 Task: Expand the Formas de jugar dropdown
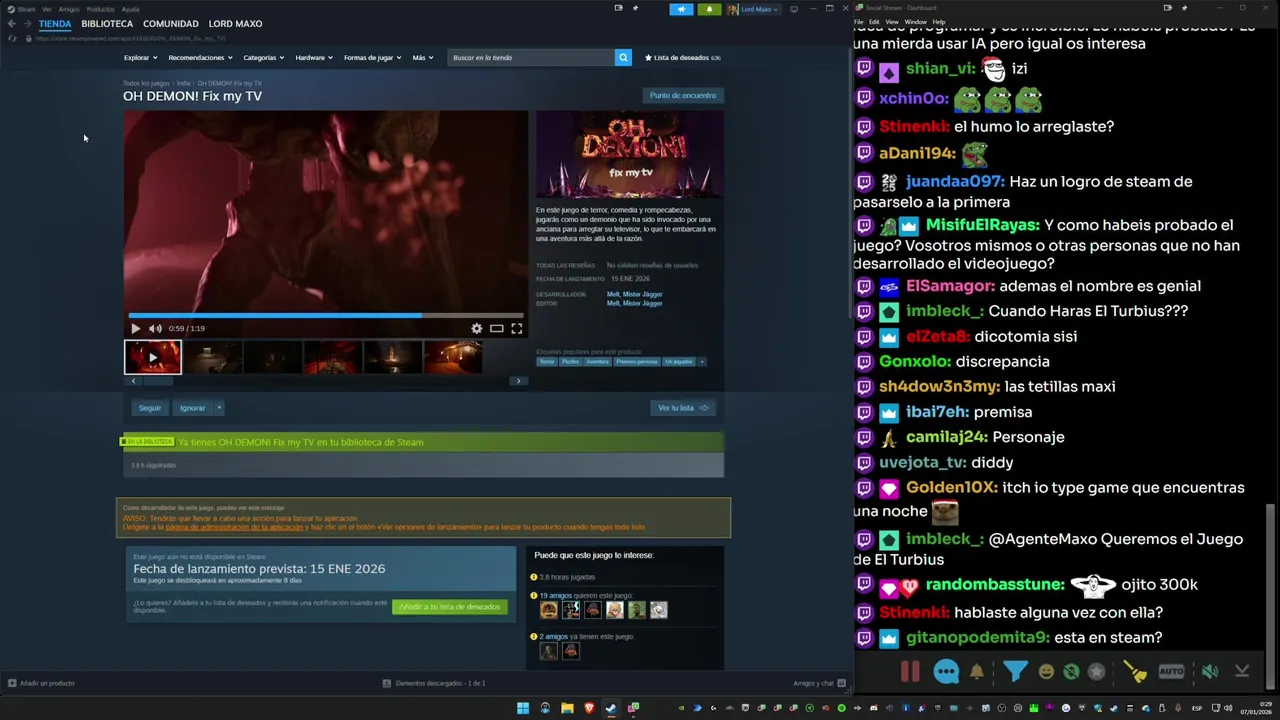[372, 58]
